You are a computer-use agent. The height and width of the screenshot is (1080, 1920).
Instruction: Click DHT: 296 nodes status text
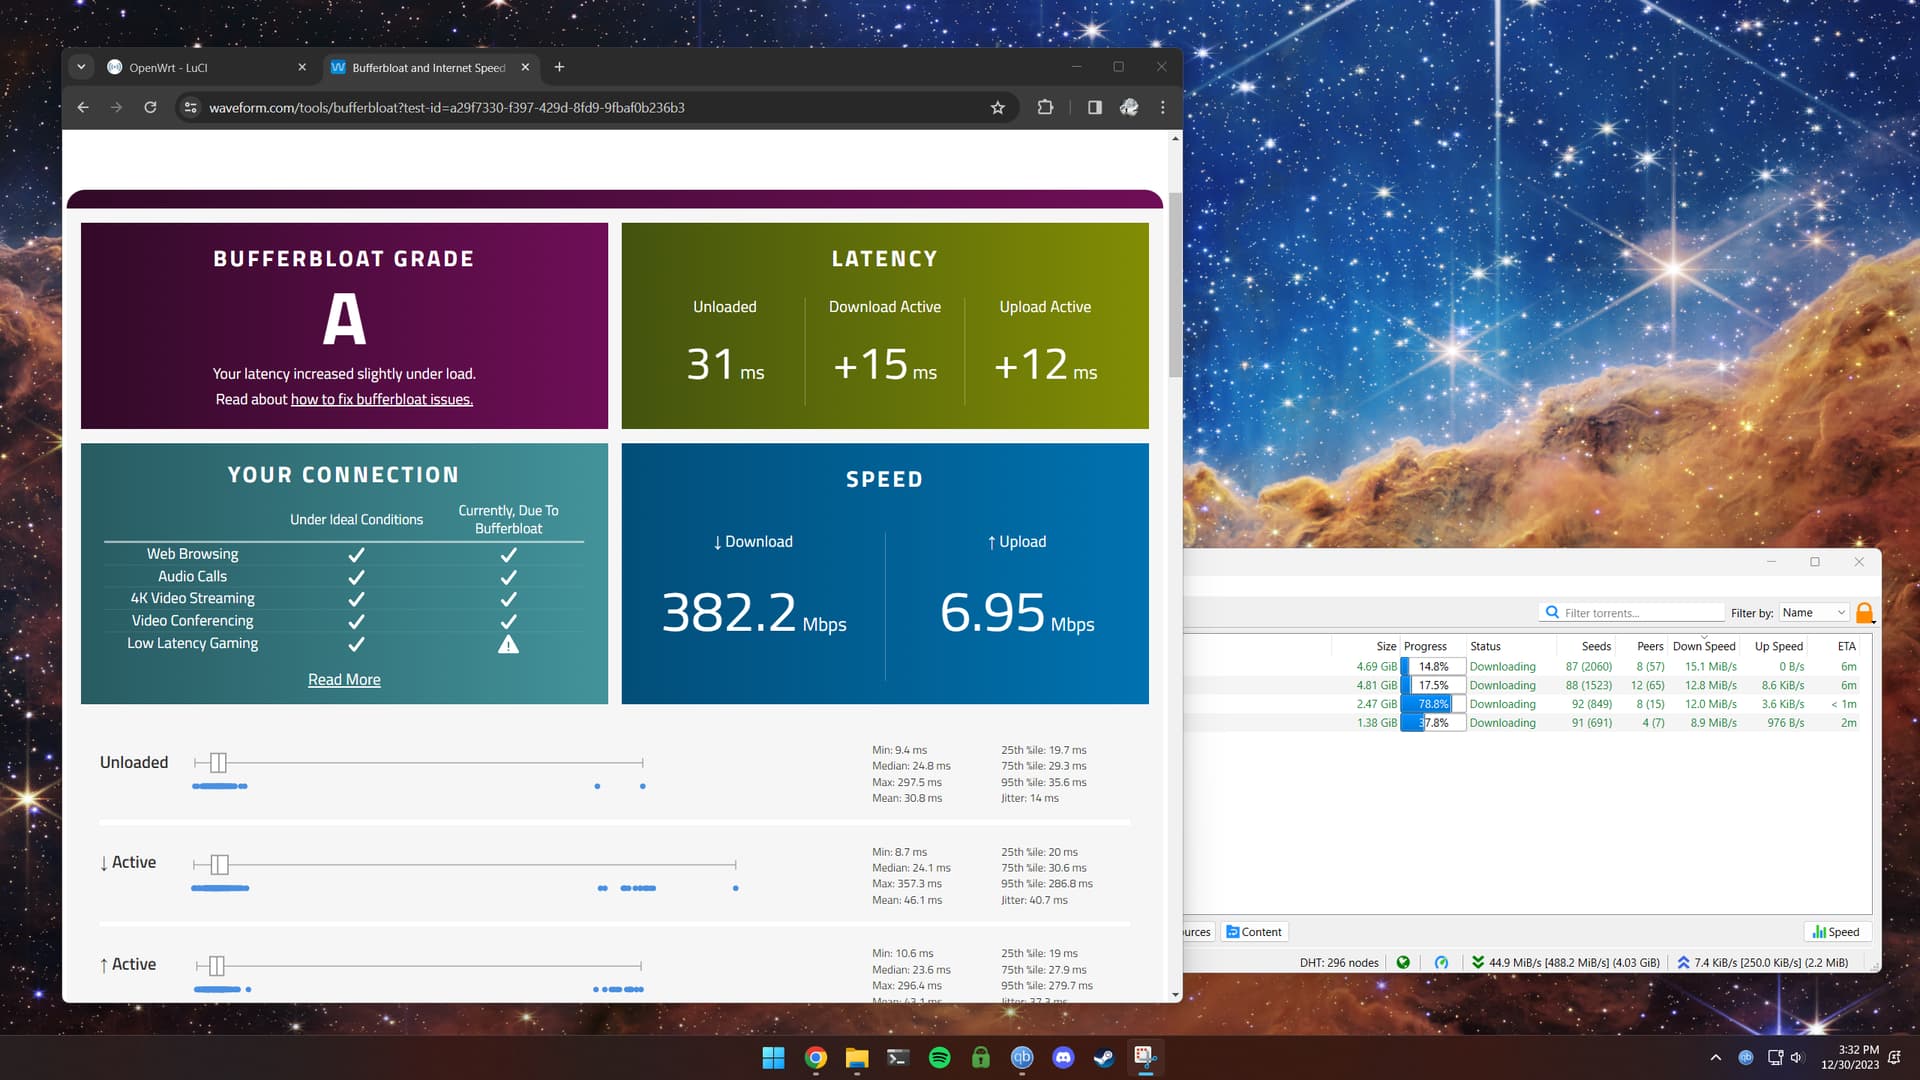[x=1339, y=963]
